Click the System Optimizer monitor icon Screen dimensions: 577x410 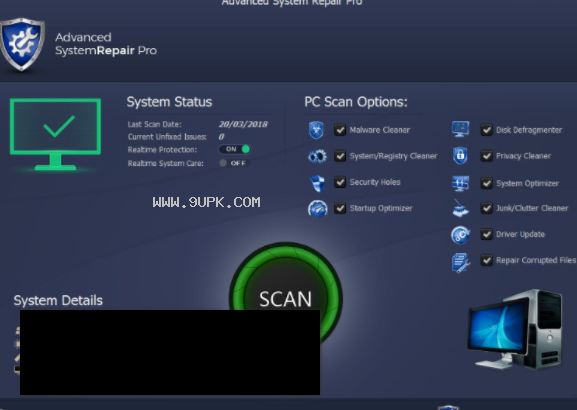point(460,183)
